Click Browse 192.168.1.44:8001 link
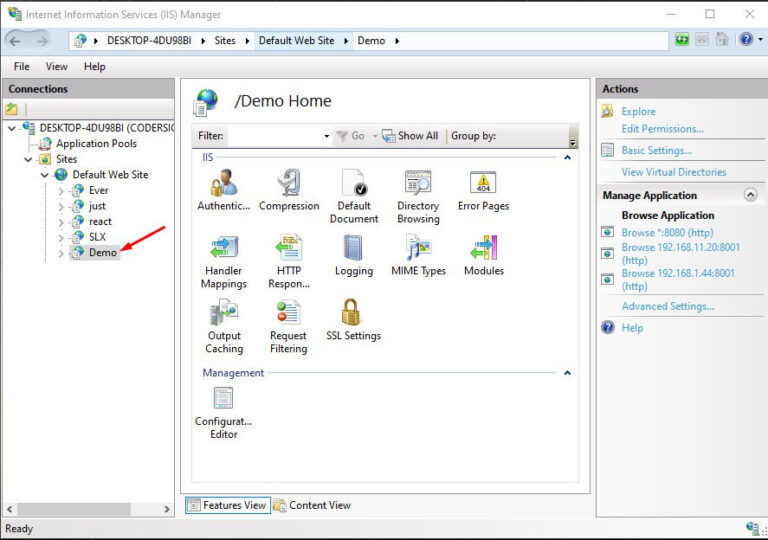 678,279
